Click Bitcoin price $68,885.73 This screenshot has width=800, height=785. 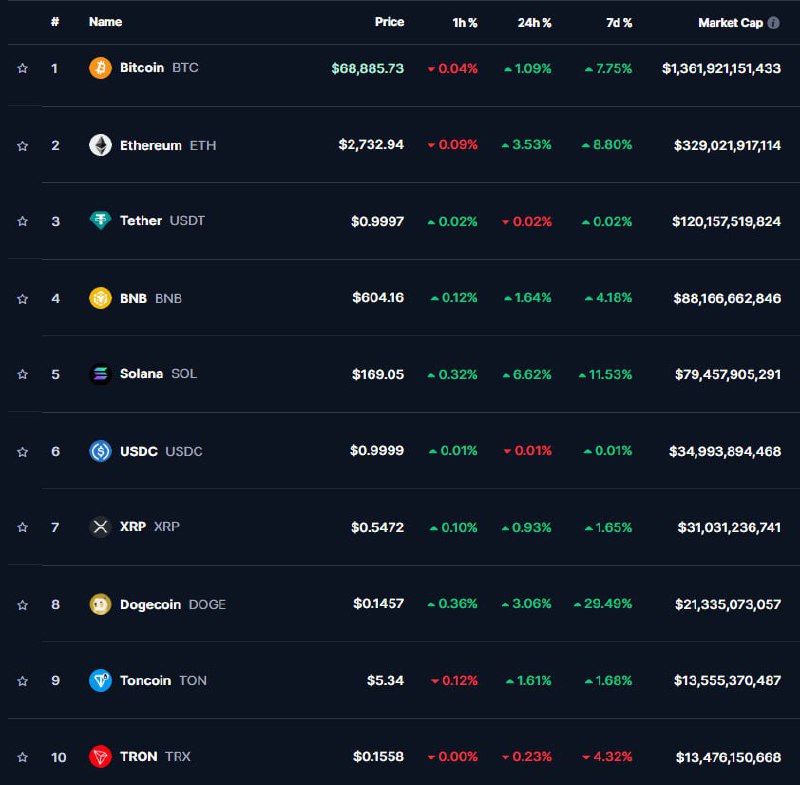[367, 68]
